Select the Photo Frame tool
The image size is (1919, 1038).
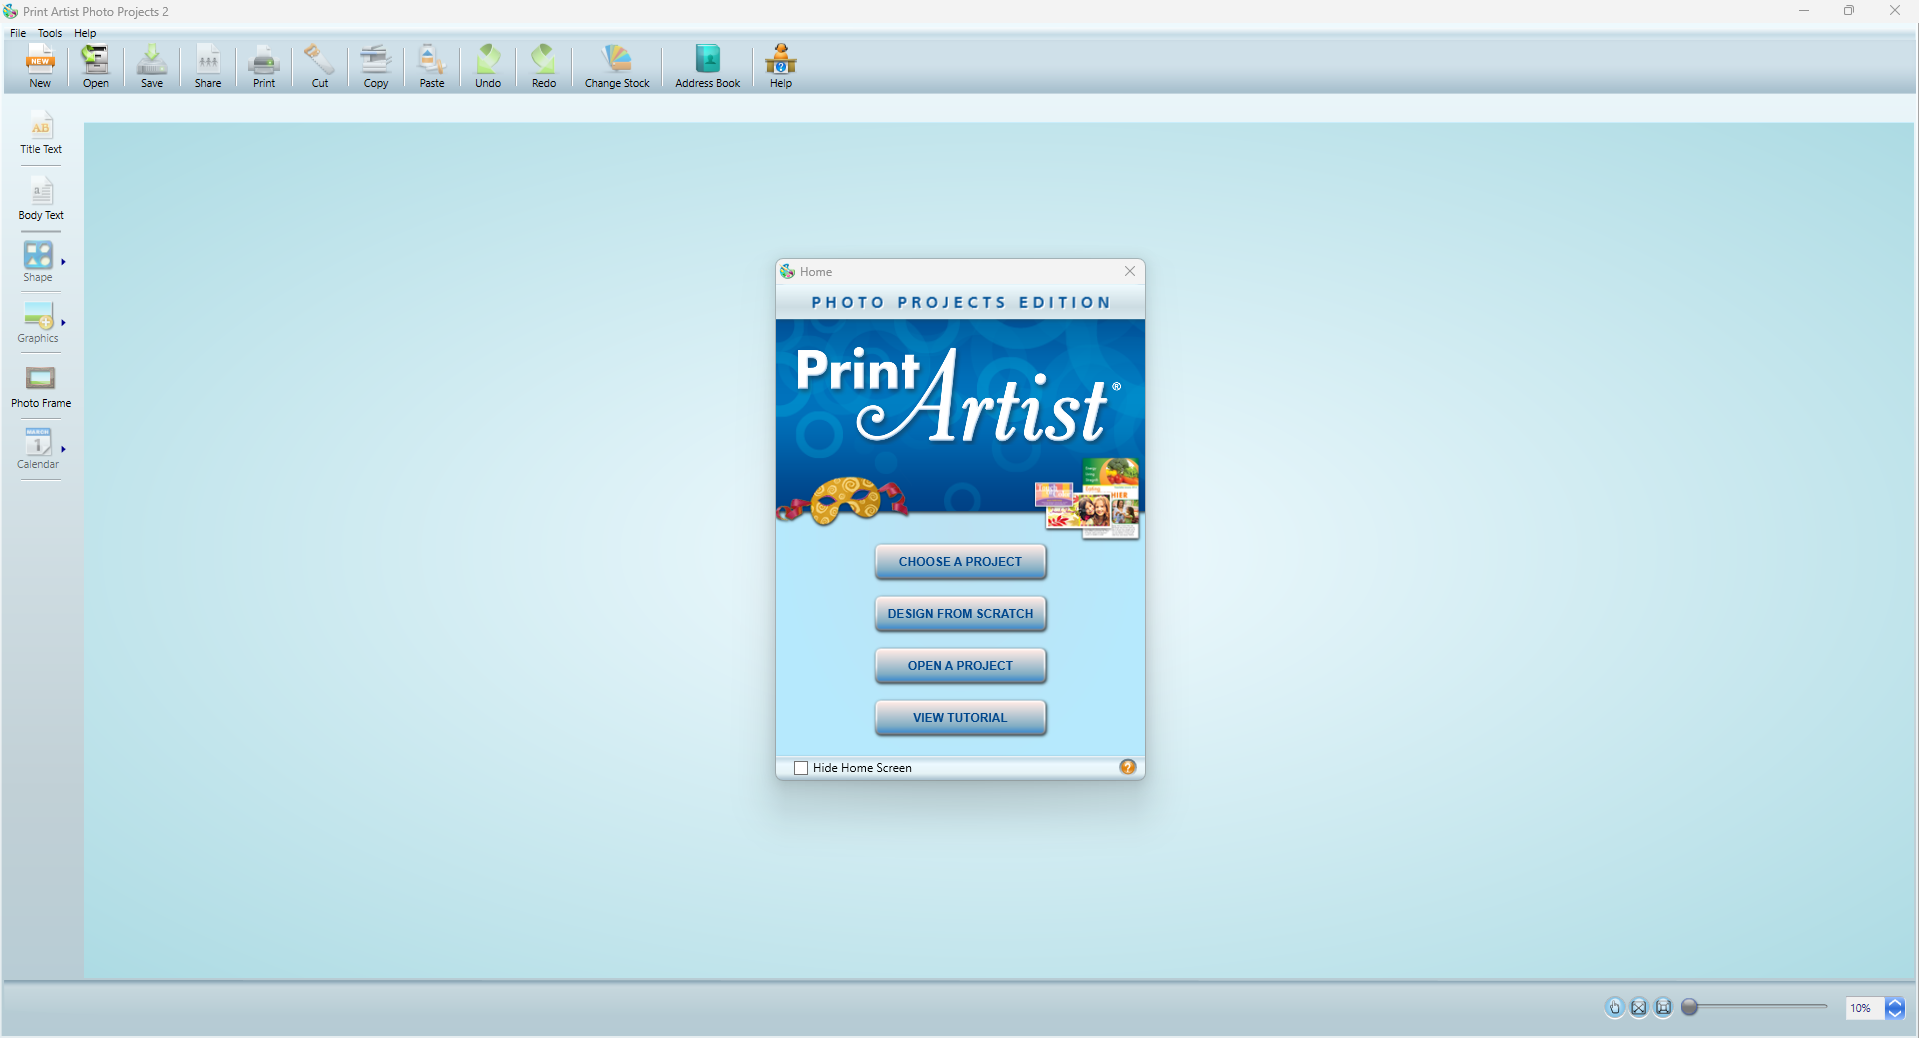[x=41, y=387]
